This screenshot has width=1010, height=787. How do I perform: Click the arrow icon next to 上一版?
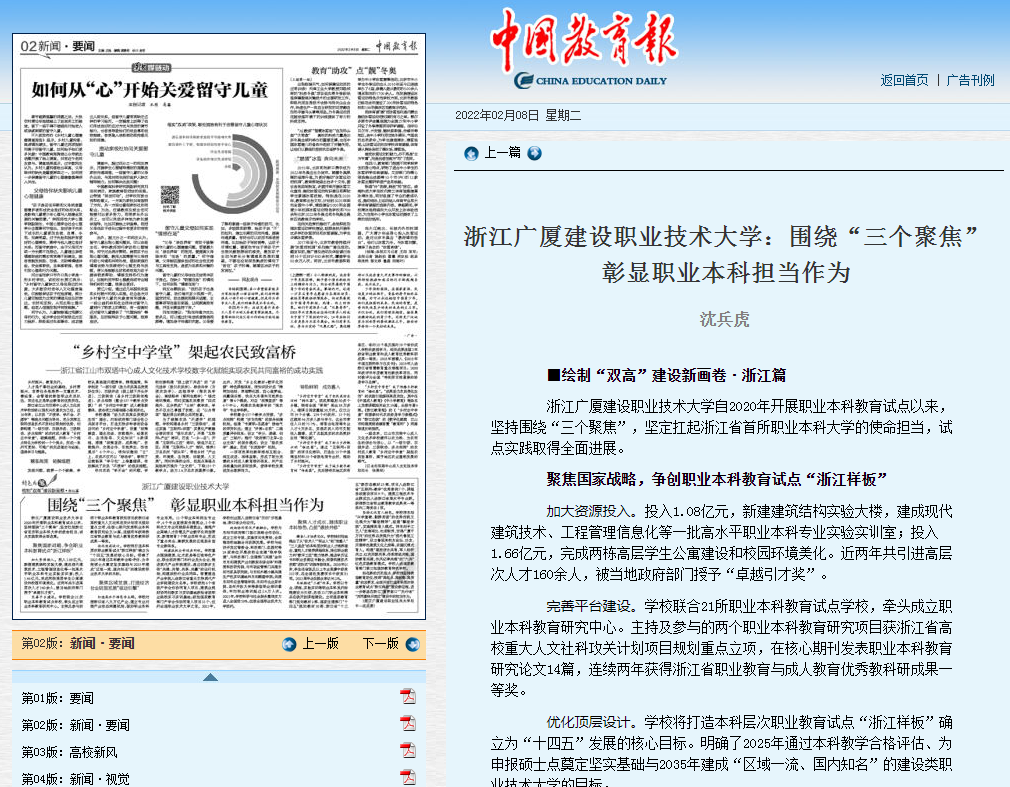coord(289,644)
